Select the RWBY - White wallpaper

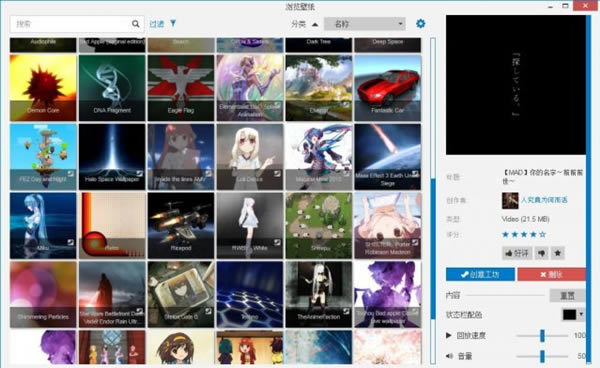point(249,226)
